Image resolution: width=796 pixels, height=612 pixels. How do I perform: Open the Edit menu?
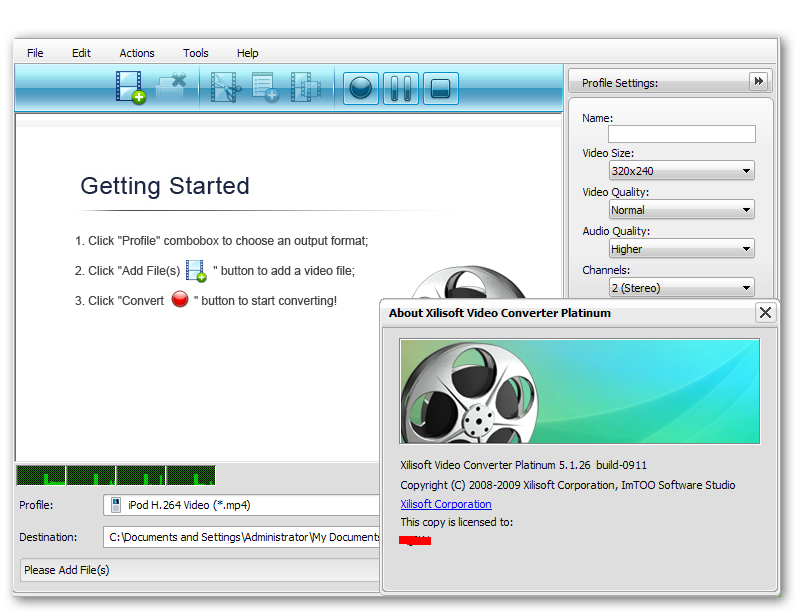point(81,53)
